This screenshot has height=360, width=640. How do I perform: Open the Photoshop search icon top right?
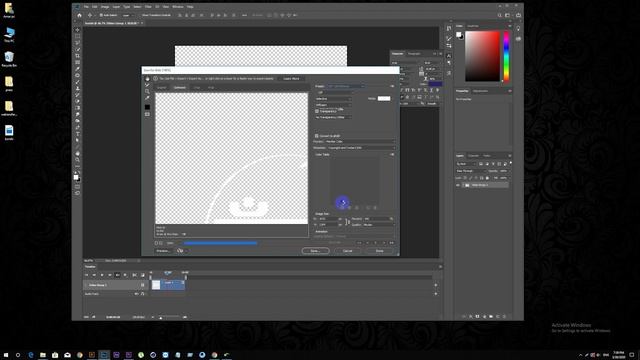click(x=500, y=15)
